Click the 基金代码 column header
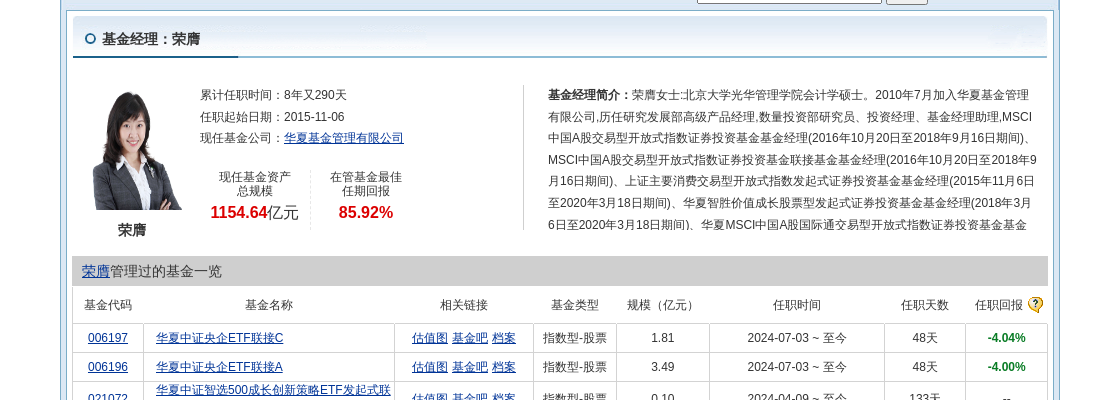Viewport: 1120px width, 400px height. coord(108,305)
